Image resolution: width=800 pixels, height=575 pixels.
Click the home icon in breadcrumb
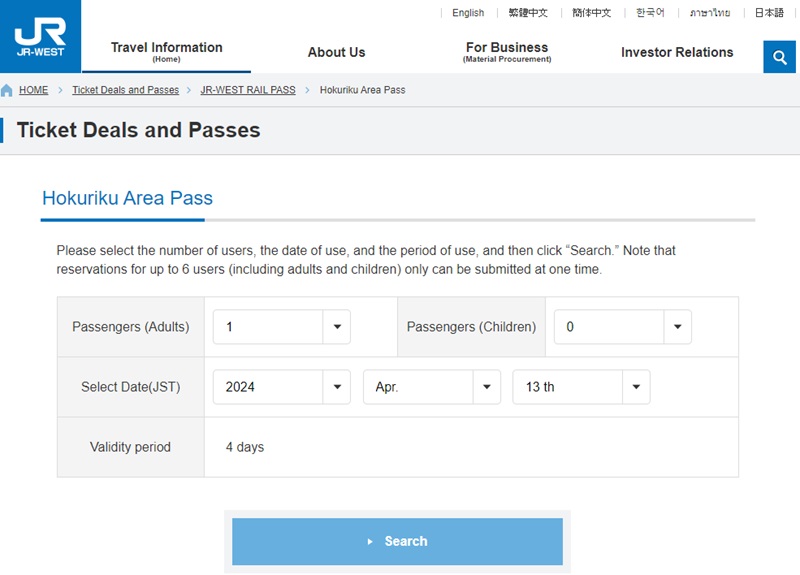pyautogui.click(x=7, y=91)
